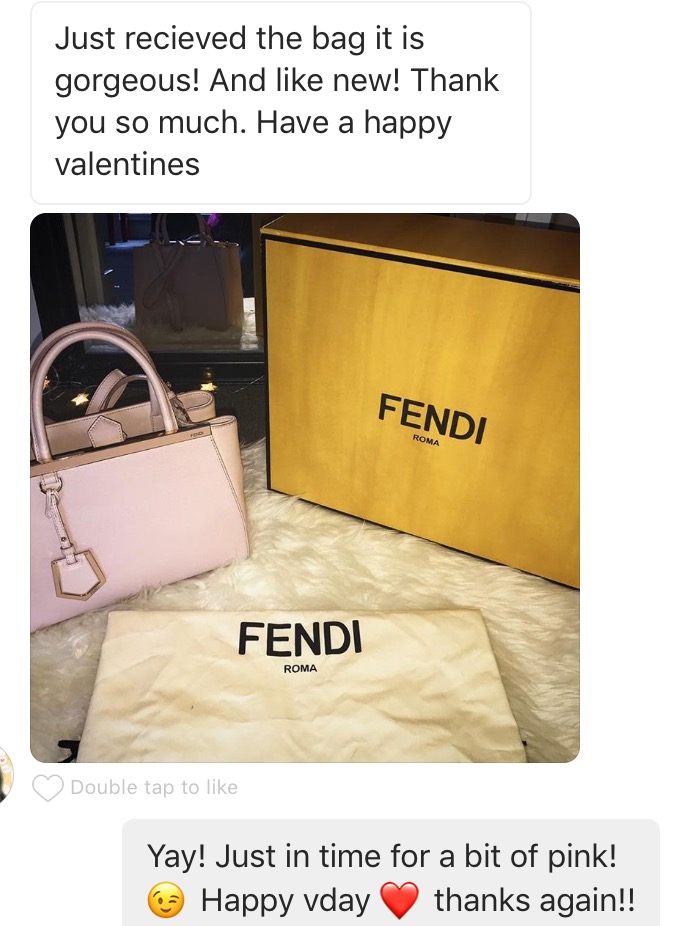This screenshot has height=926, width=676.
Task: Select the 'Just recieved the bag' message bubble
Action: (x=280, y=103)
